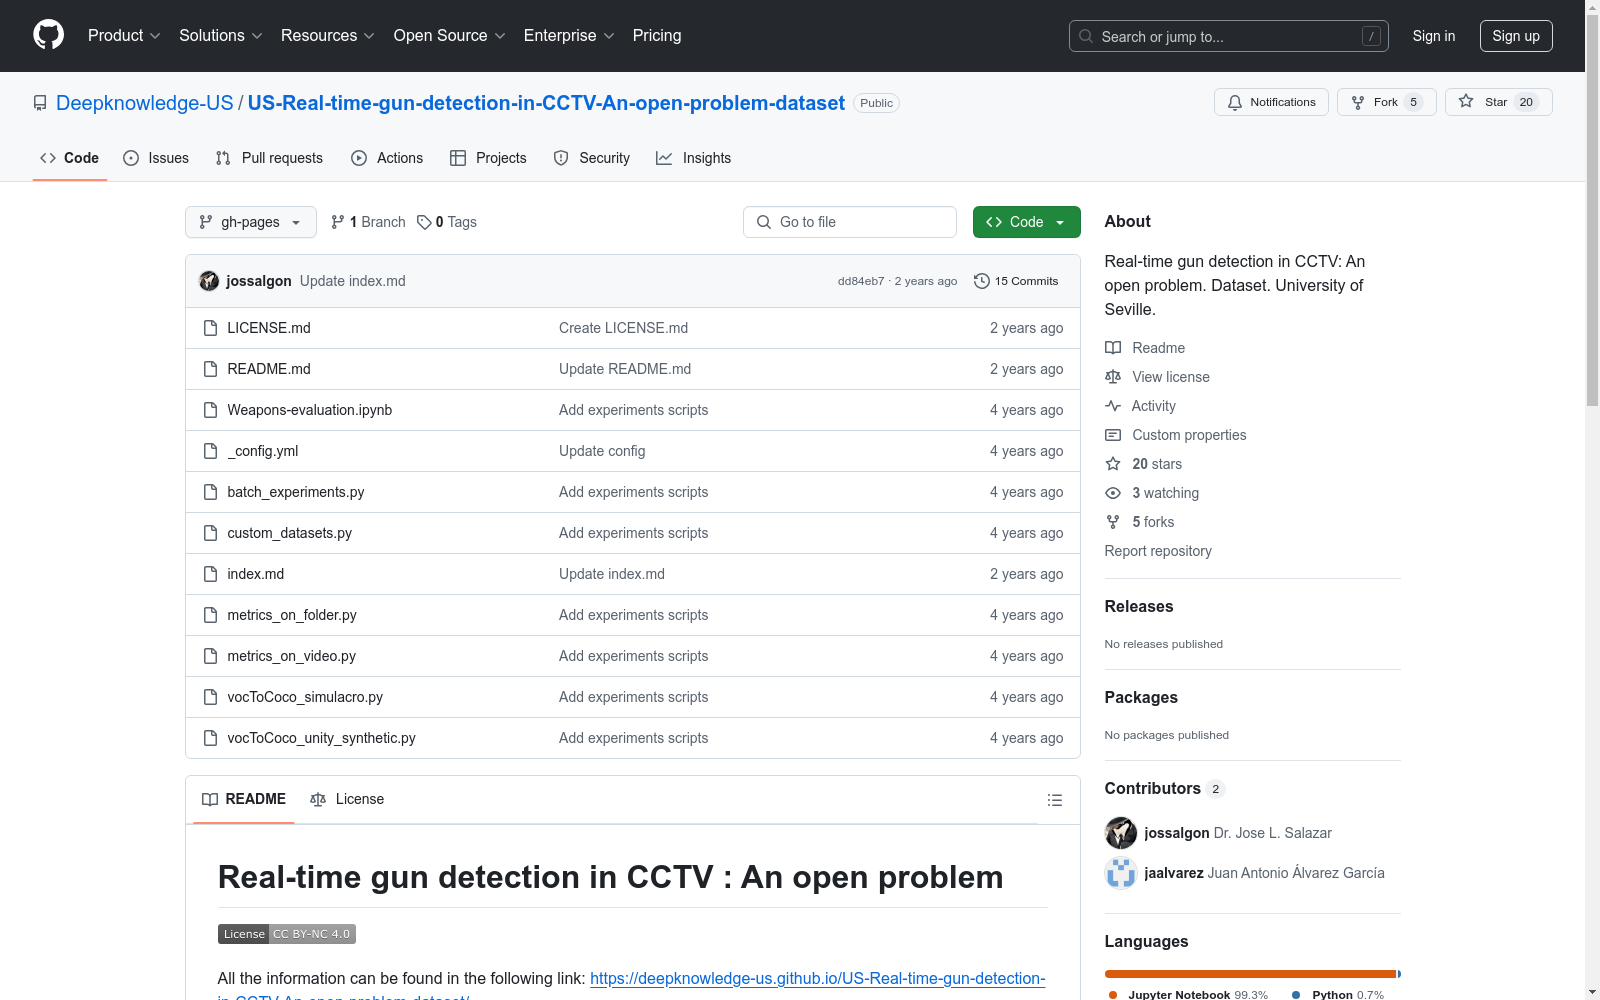Select the Code repository tab
1600x1000 pixels.
70,158
